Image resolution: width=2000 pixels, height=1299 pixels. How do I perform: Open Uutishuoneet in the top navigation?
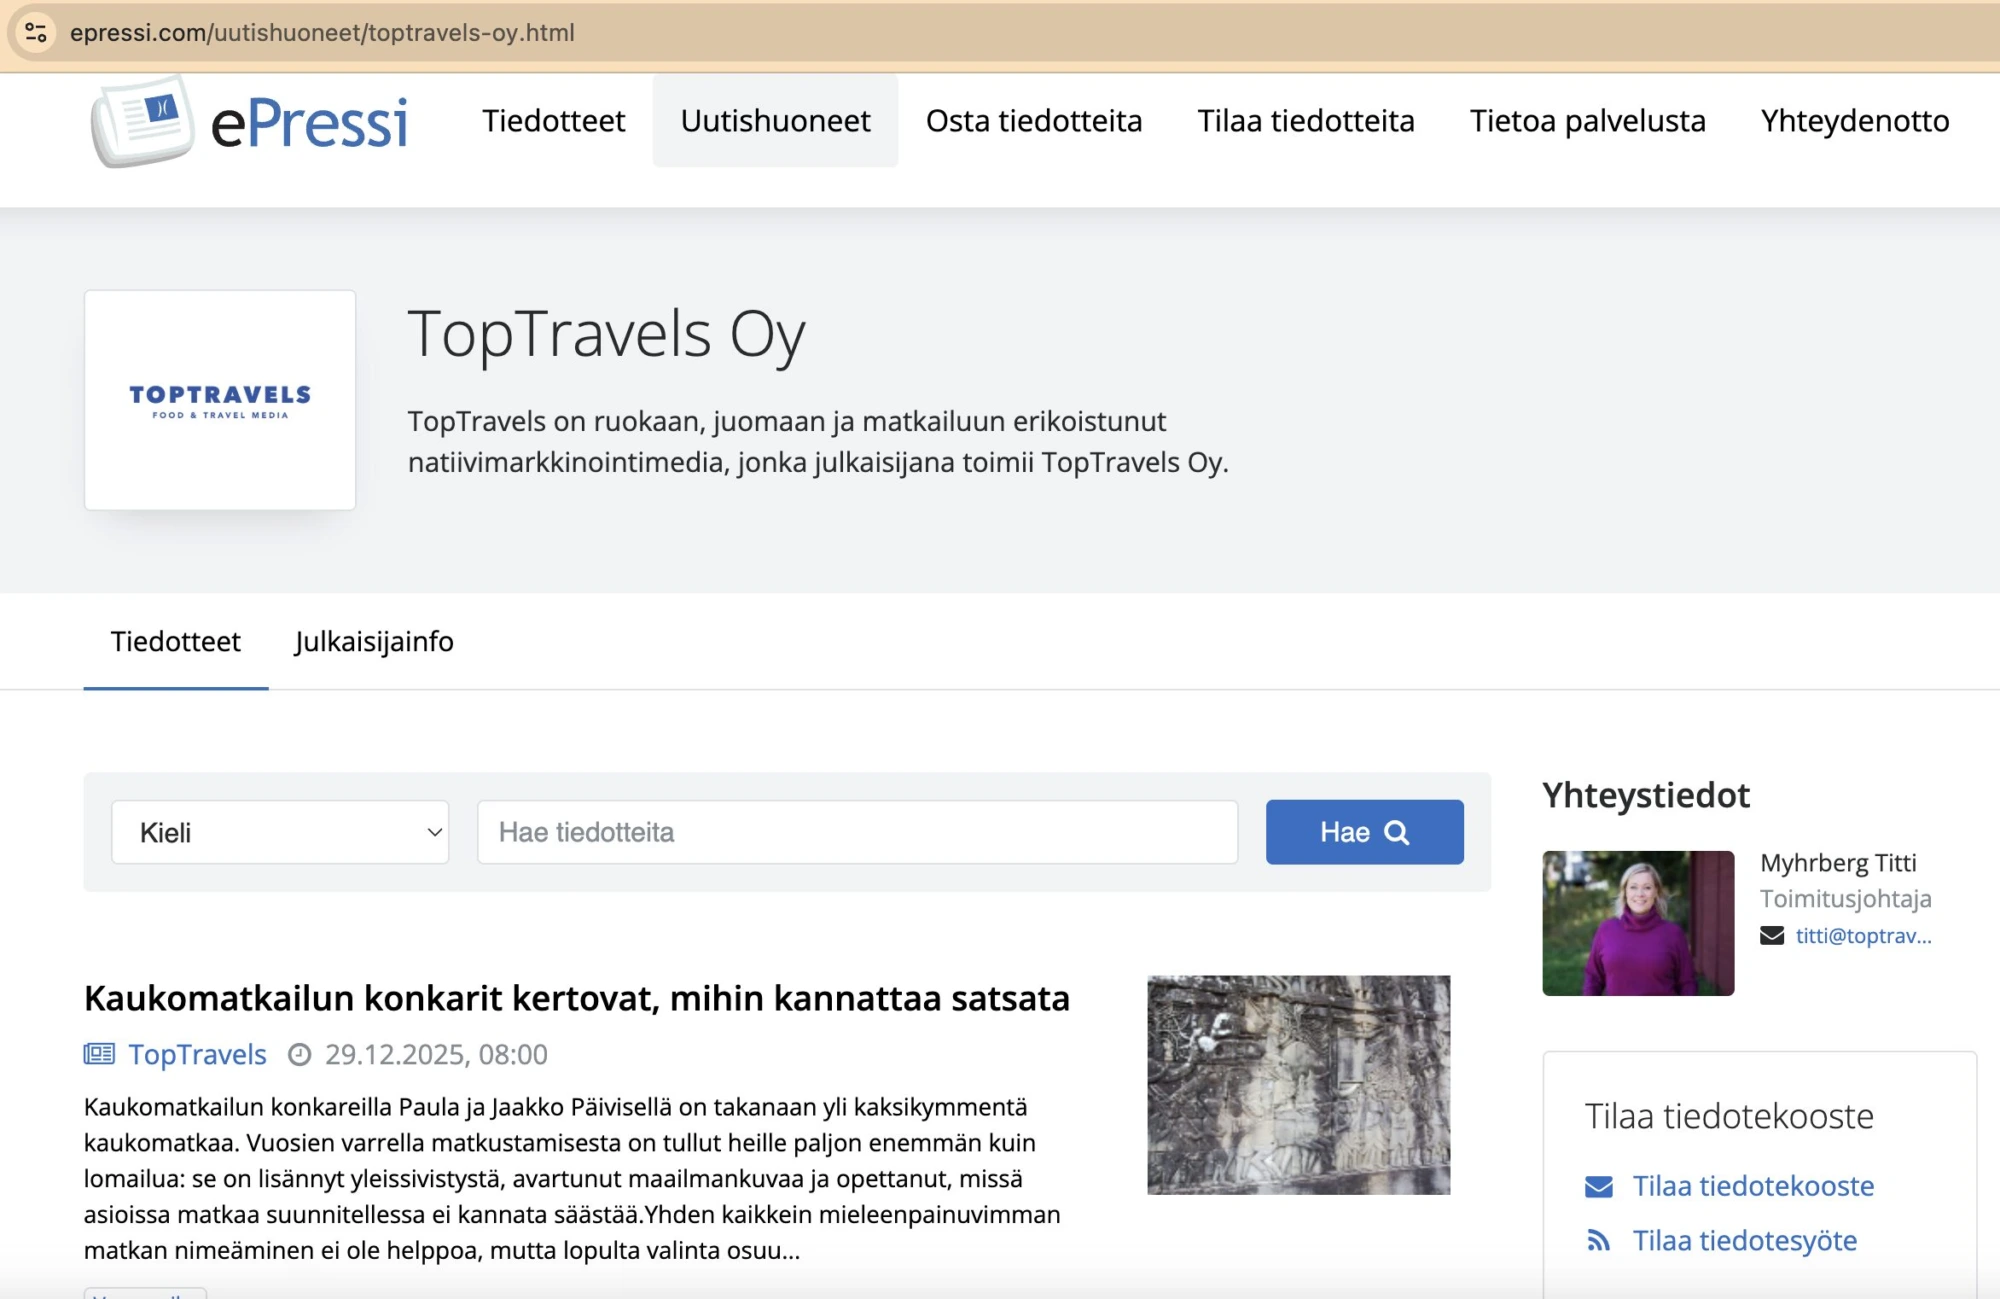click(775, 121)
